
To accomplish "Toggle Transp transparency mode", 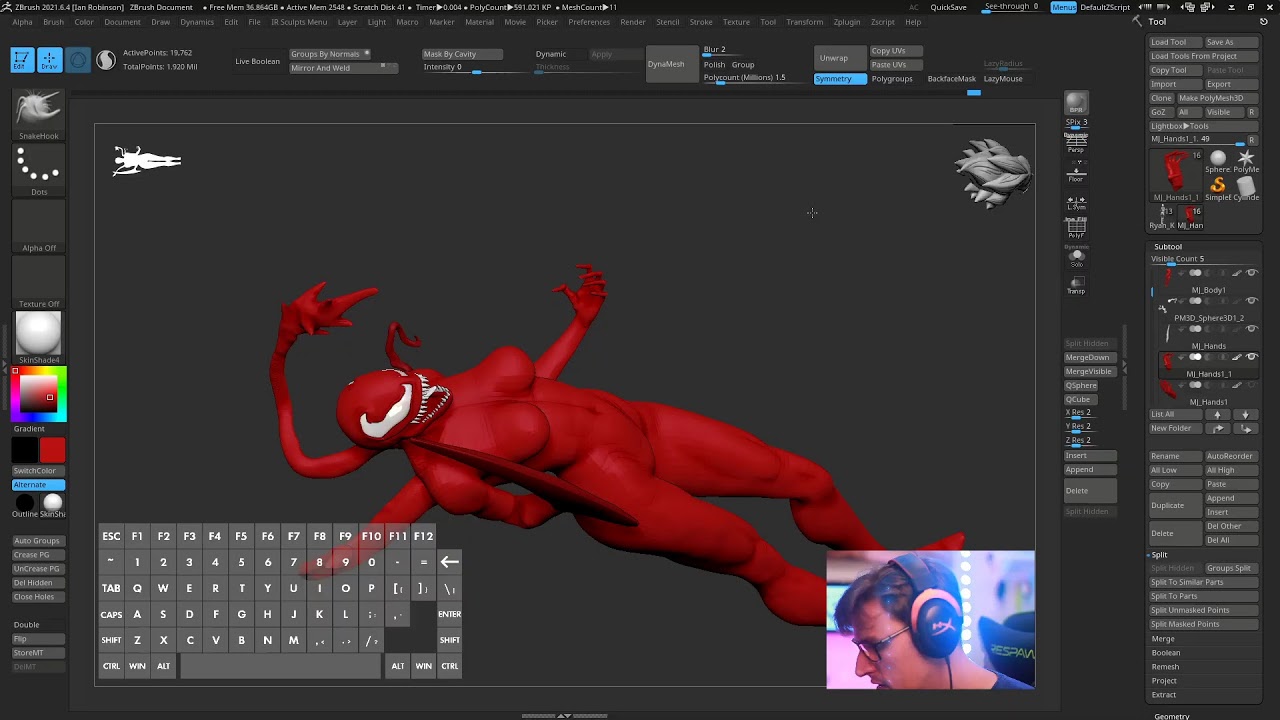I will point(1076,285).
